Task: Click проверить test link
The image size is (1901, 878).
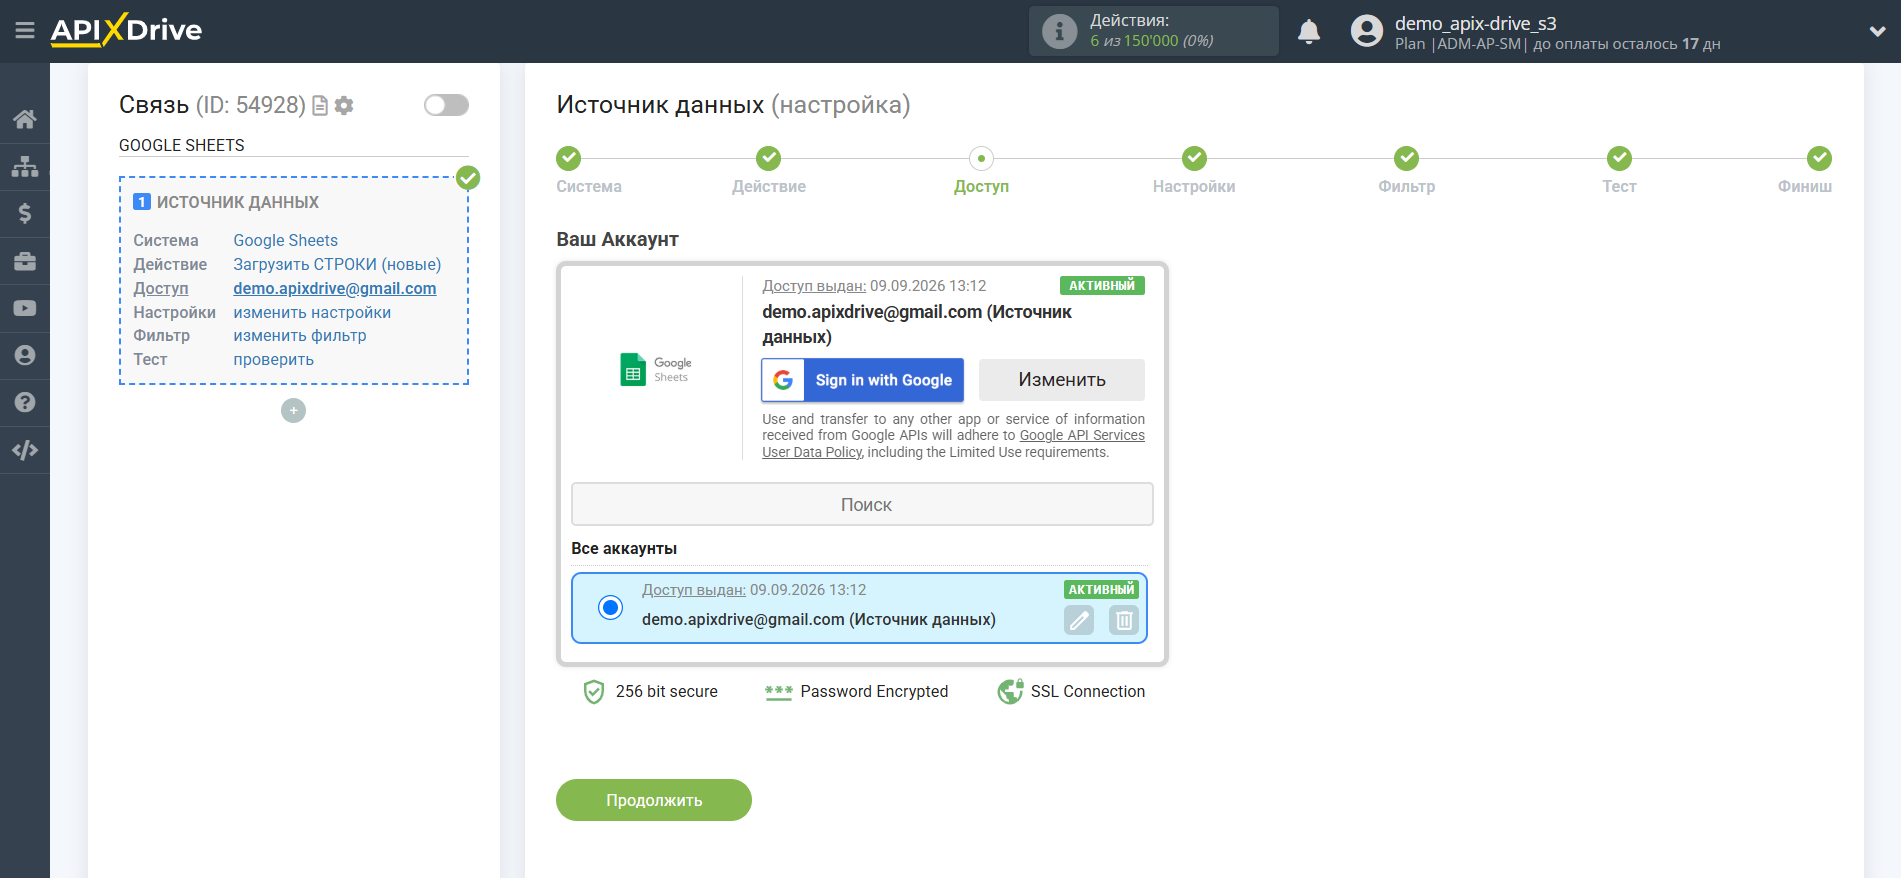Action: tap(273, 360)
